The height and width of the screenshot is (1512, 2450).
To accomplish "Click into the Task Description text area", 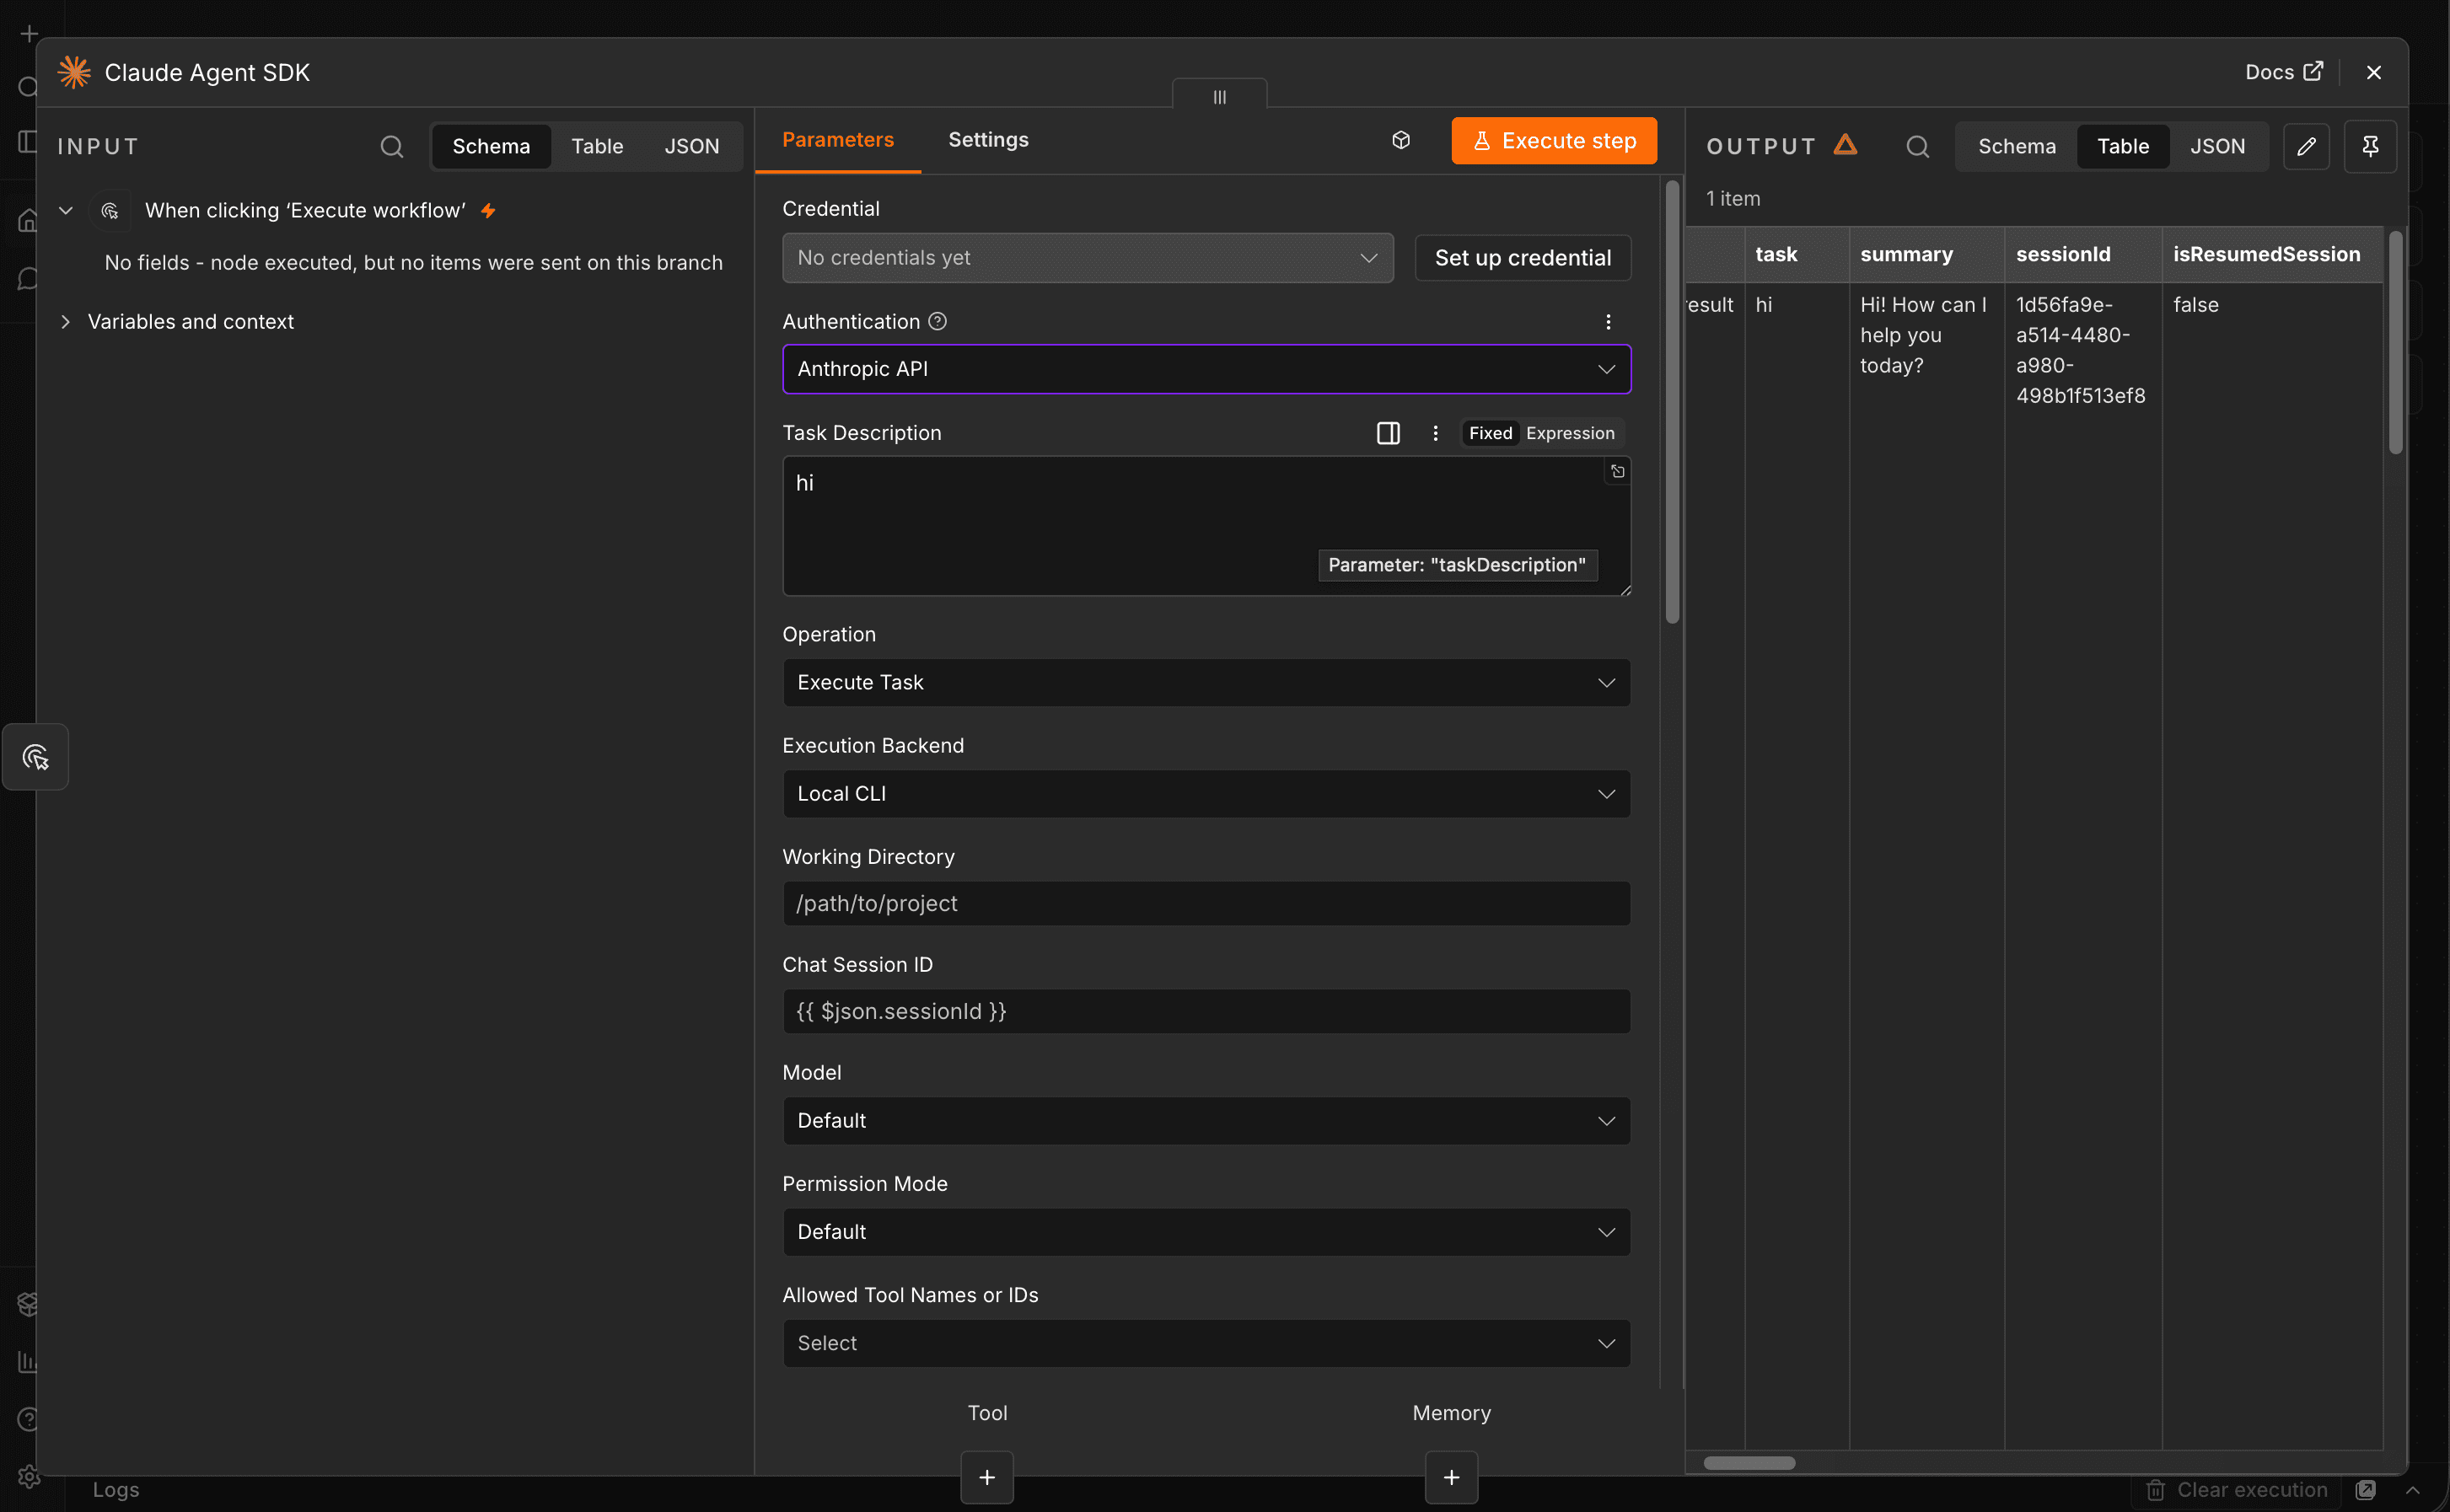I will [1206, 526].
